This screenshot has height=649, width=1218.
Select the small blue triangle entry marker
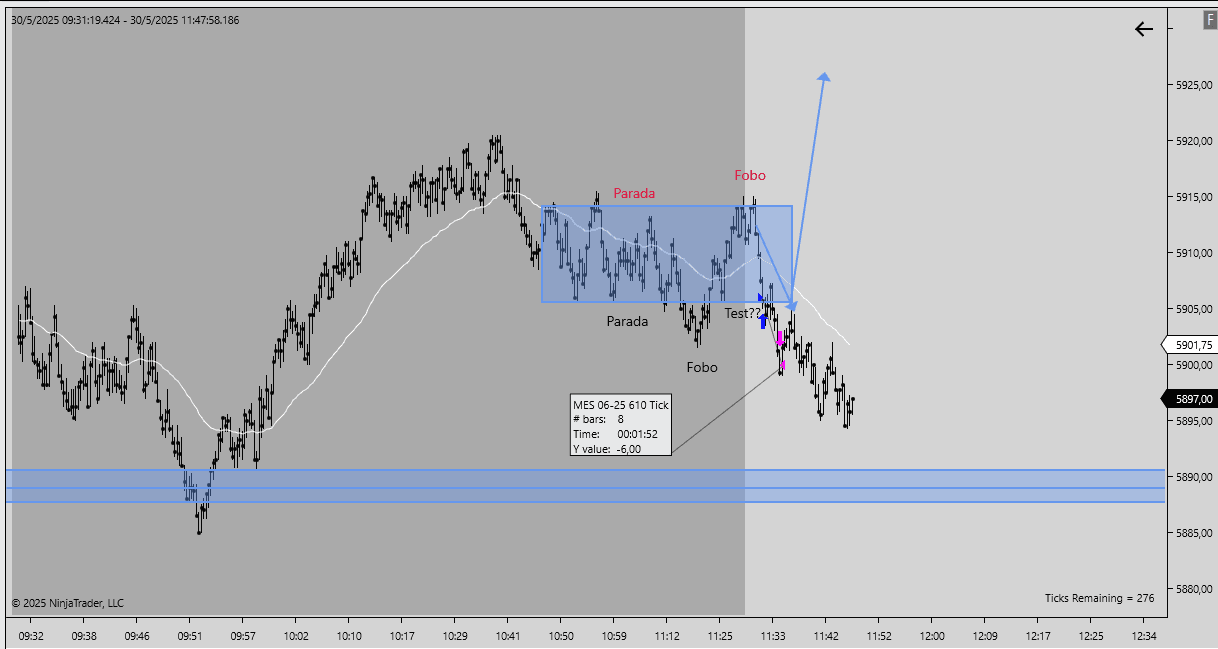point(761,298)
